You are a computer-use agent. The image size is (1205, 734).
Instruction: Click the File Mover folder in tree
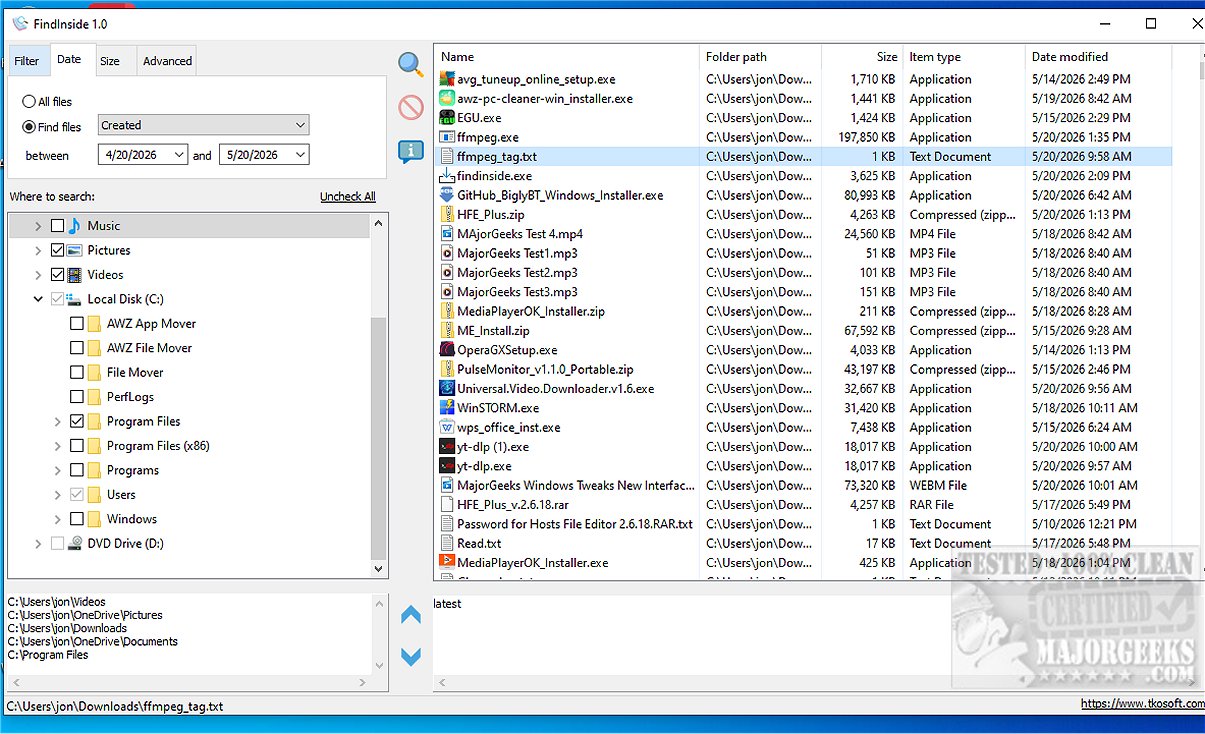click(135, 373)
